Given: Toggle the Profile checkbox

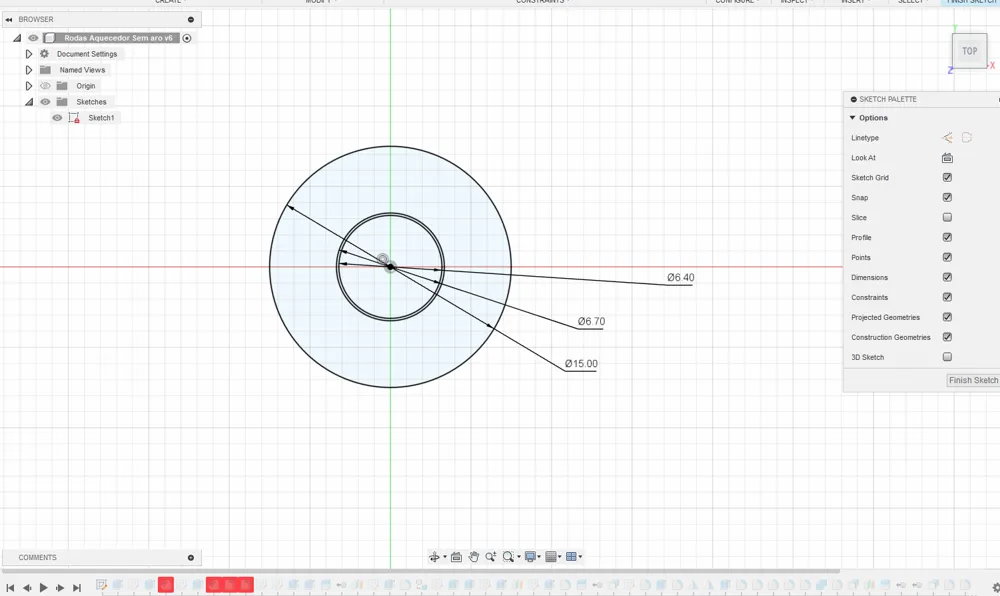Looking at the screenshot, I should 947,237.
